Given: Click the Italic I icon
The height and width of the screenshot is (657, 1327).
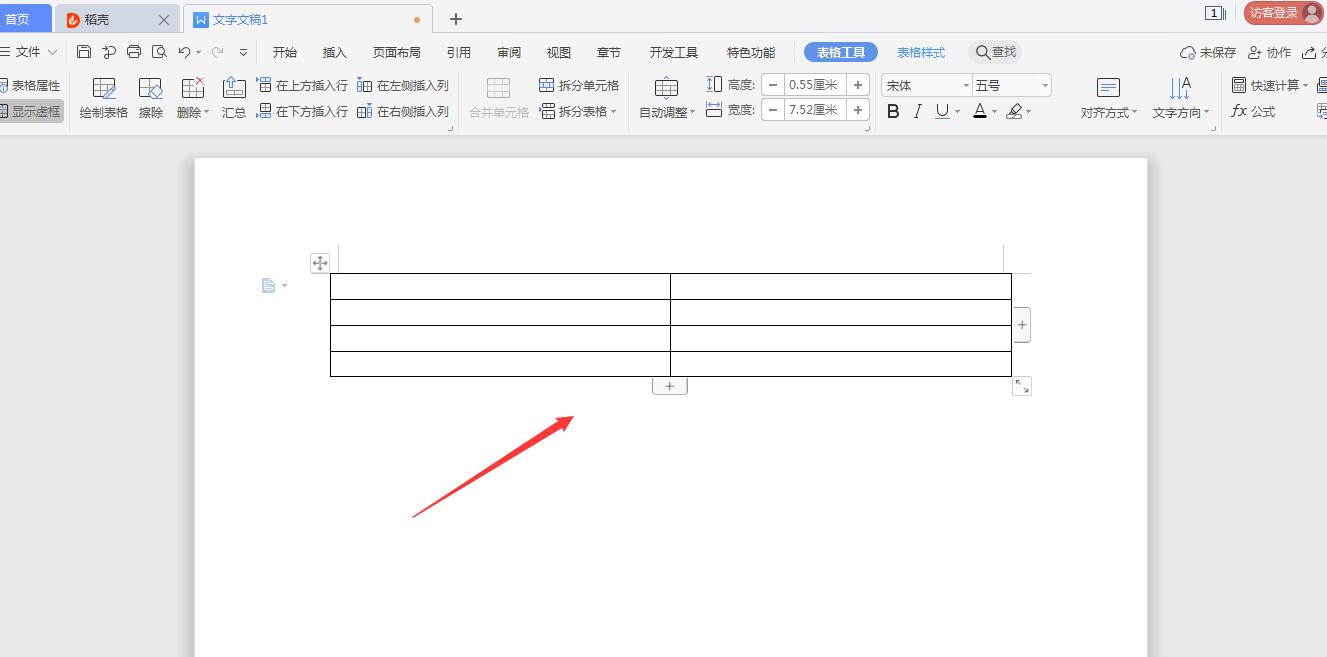Looking at the screenshot, I should 917,112.
